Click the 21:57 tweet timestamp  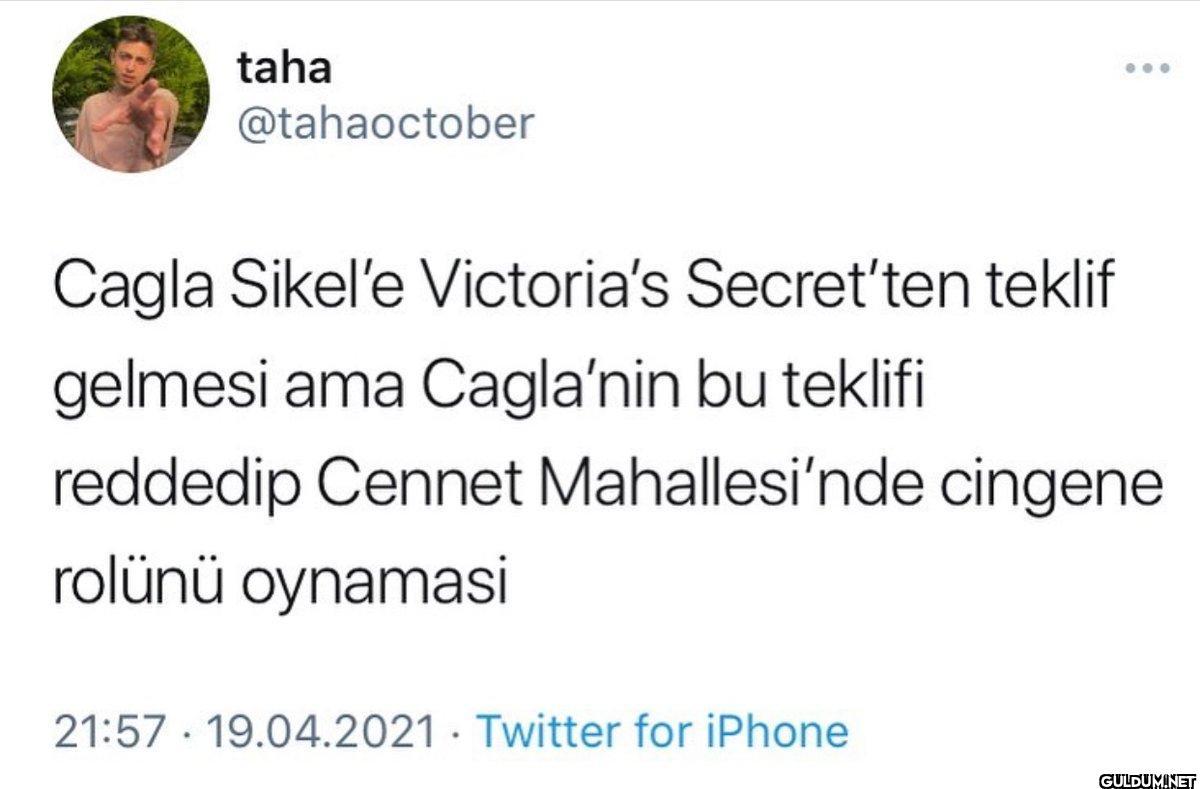click(110, 732)
